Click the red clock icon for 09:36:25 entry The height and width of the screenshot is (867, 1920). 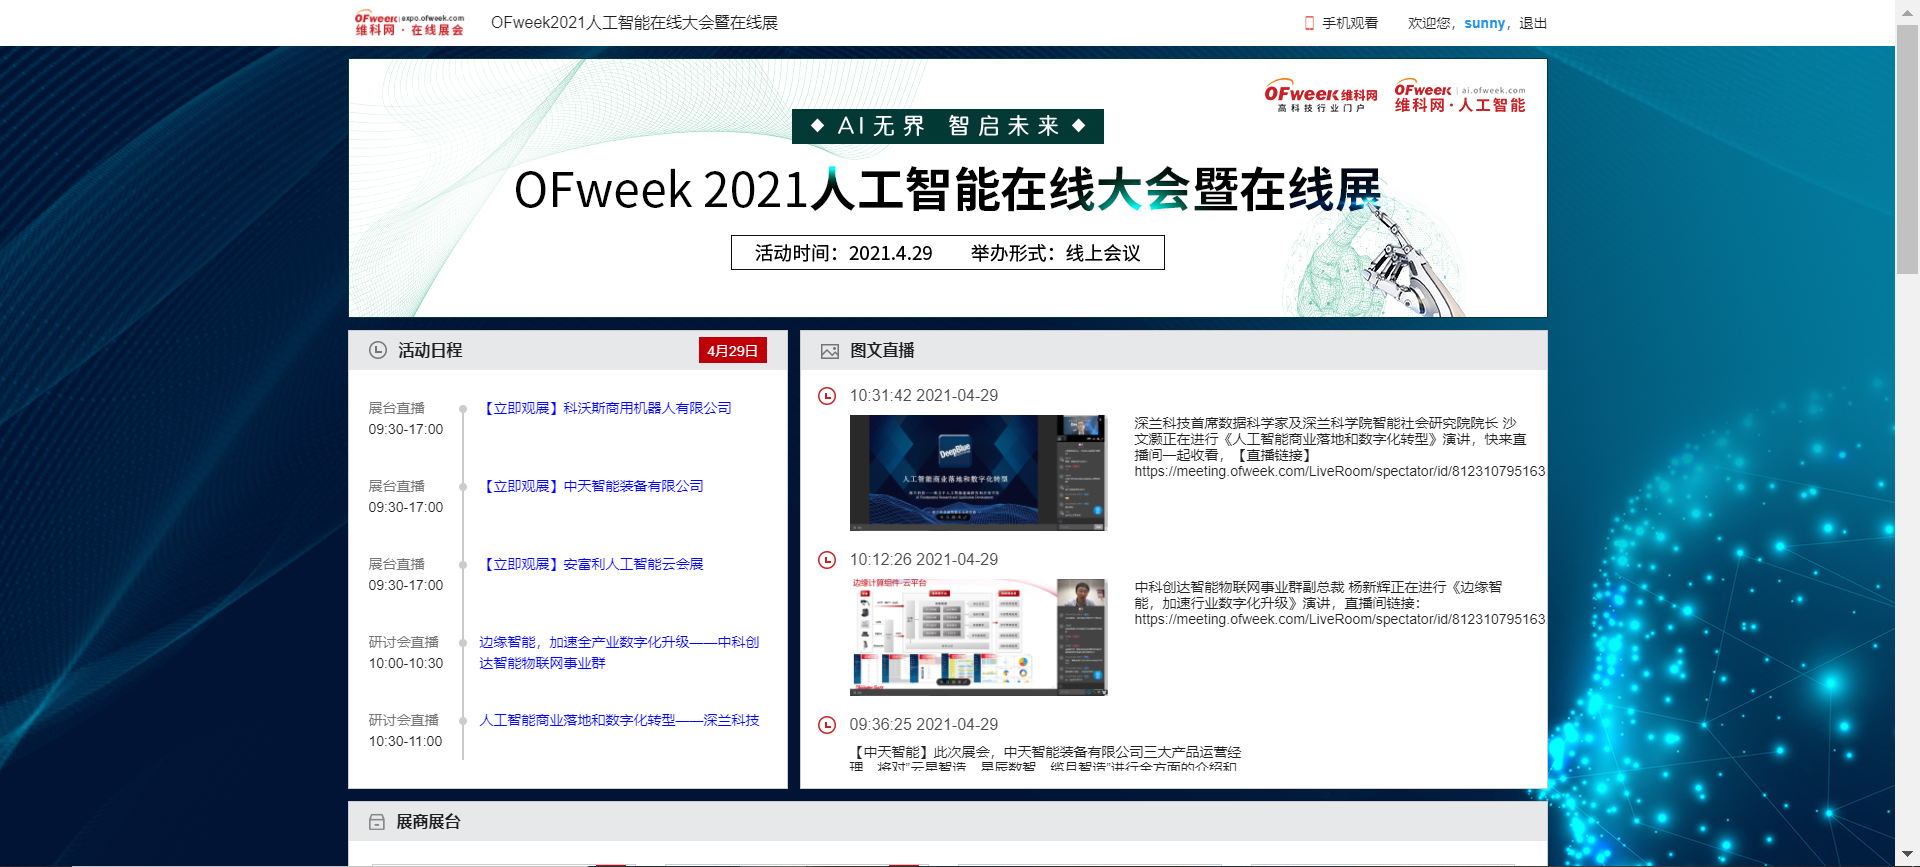point(827,725)
